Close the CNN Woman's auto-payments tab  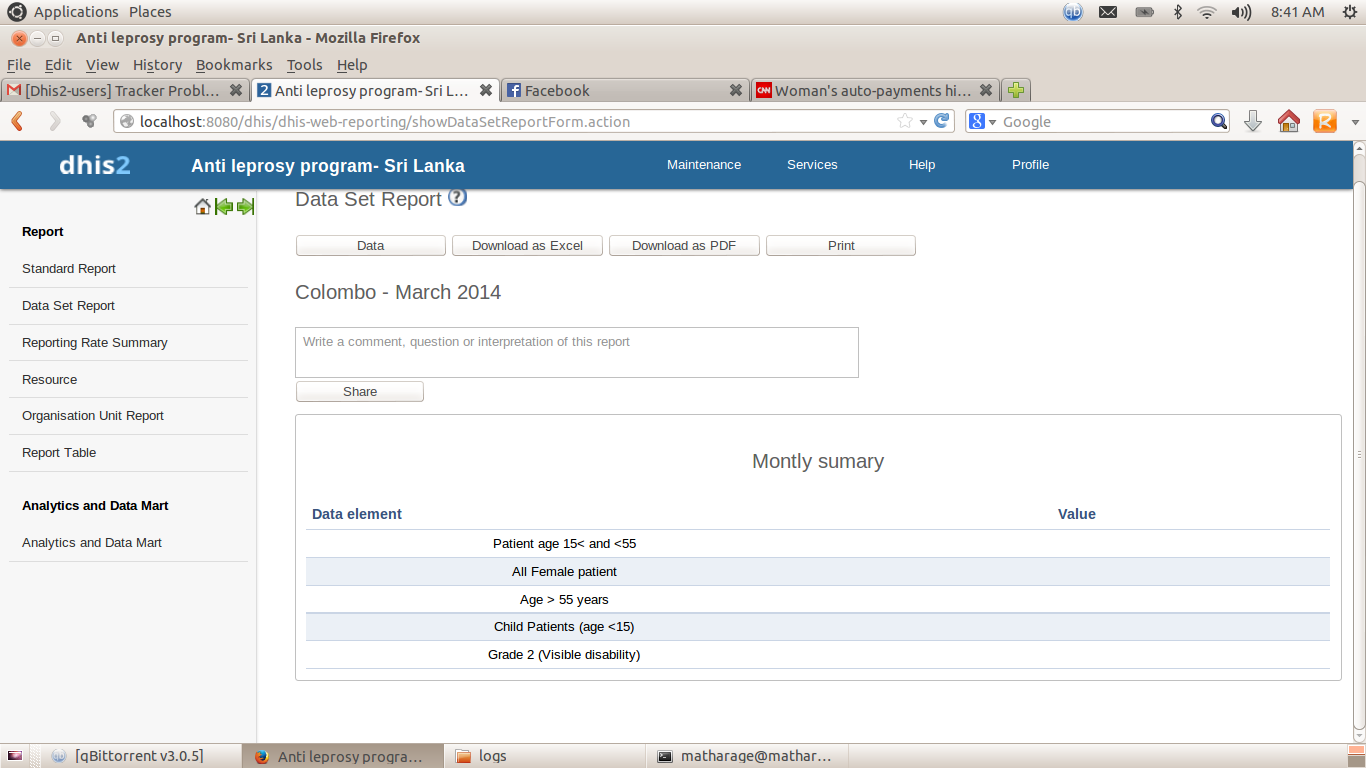point(986,90)
